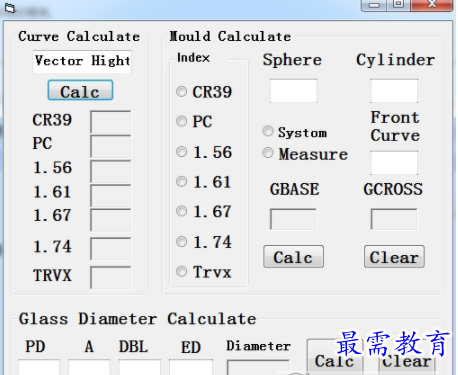This screenshot has width=458, height=375.
Task: Minimize the window
Action: pos(374,5)
